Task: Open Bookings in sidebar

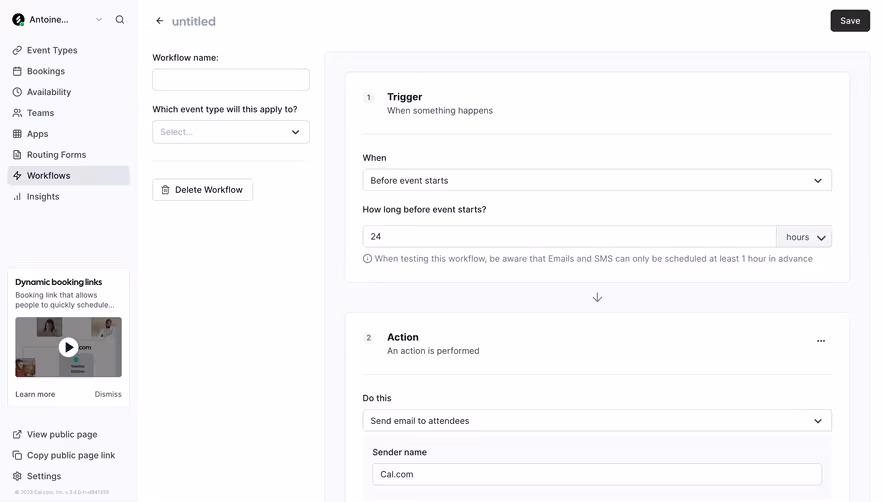Action: pos(68,71)
